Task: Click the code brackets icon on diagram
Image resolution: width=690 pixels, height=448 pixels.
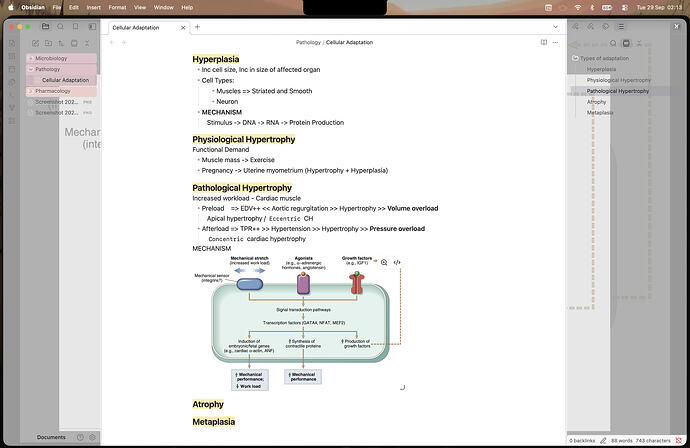Action: [x=397, y=262]
